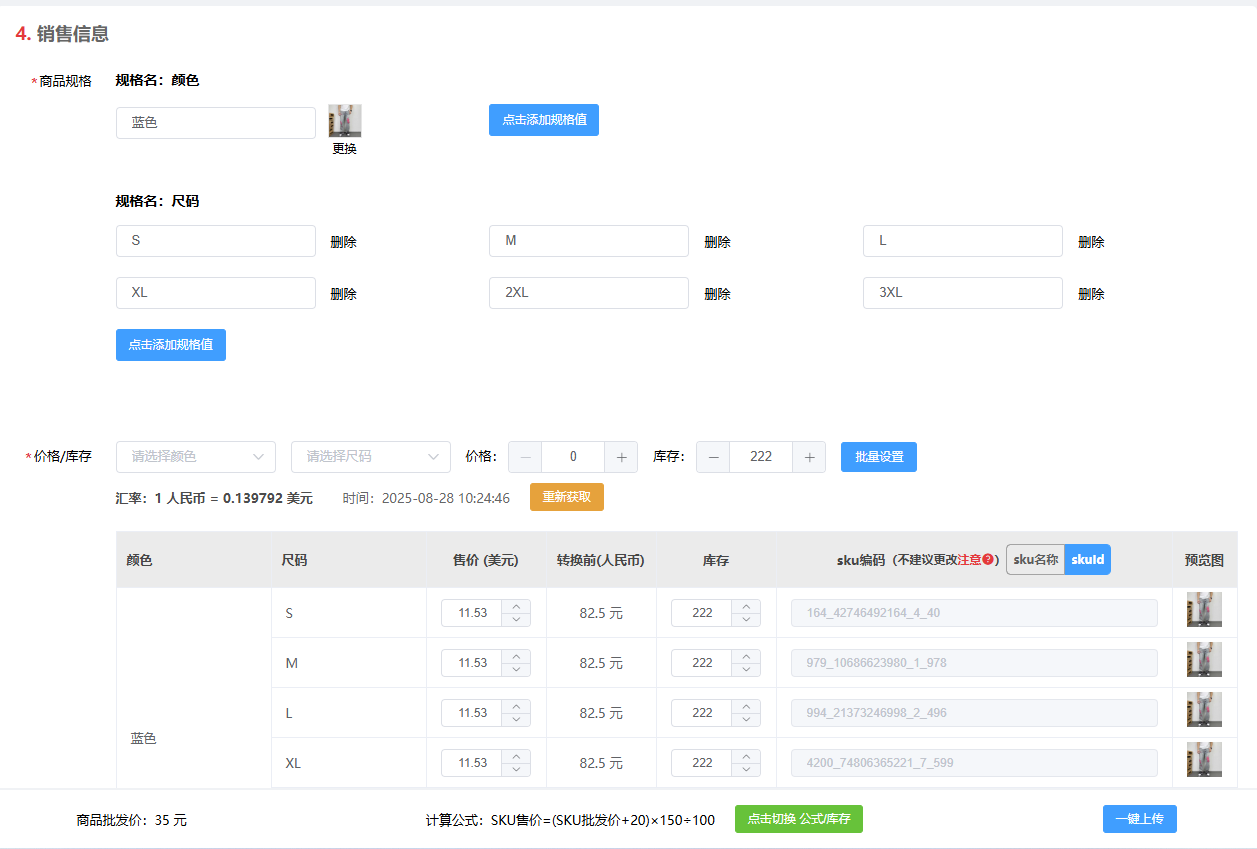Open the 请选择尺码 size dropdown

pos(371,456)
